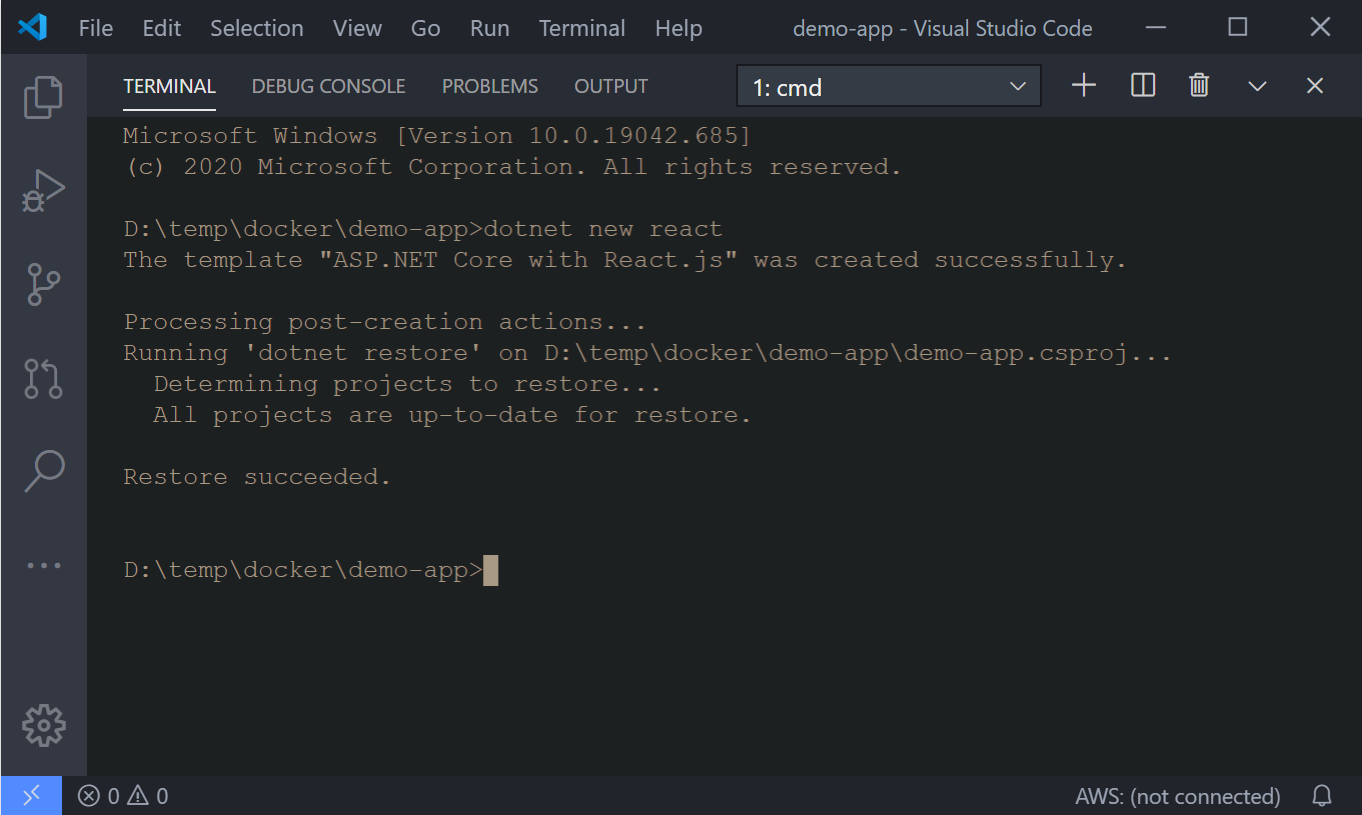The image size is (1362, 815).
Task: Click the AWS (not connected) status item
Action: pos(1177,796)
